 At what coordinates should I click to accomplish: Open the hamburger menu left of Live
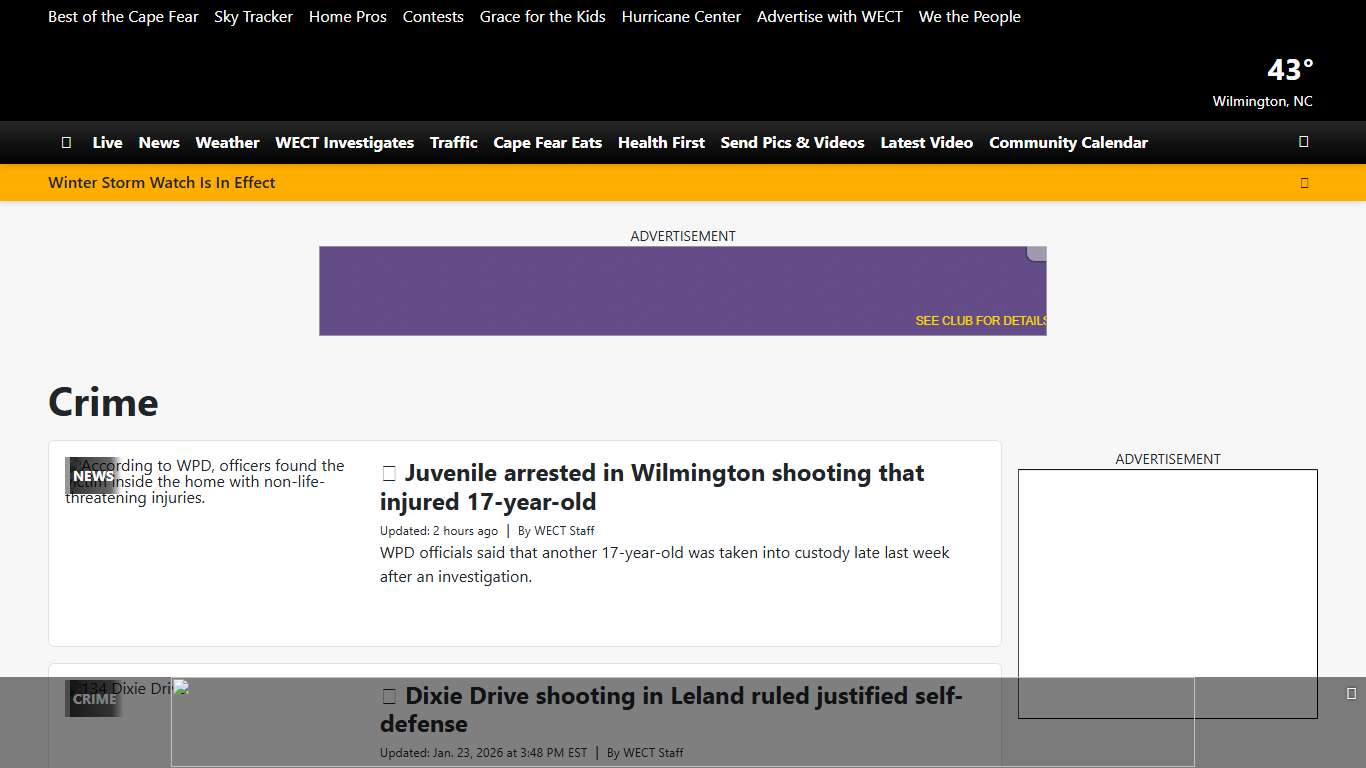(x=66, y=143)
